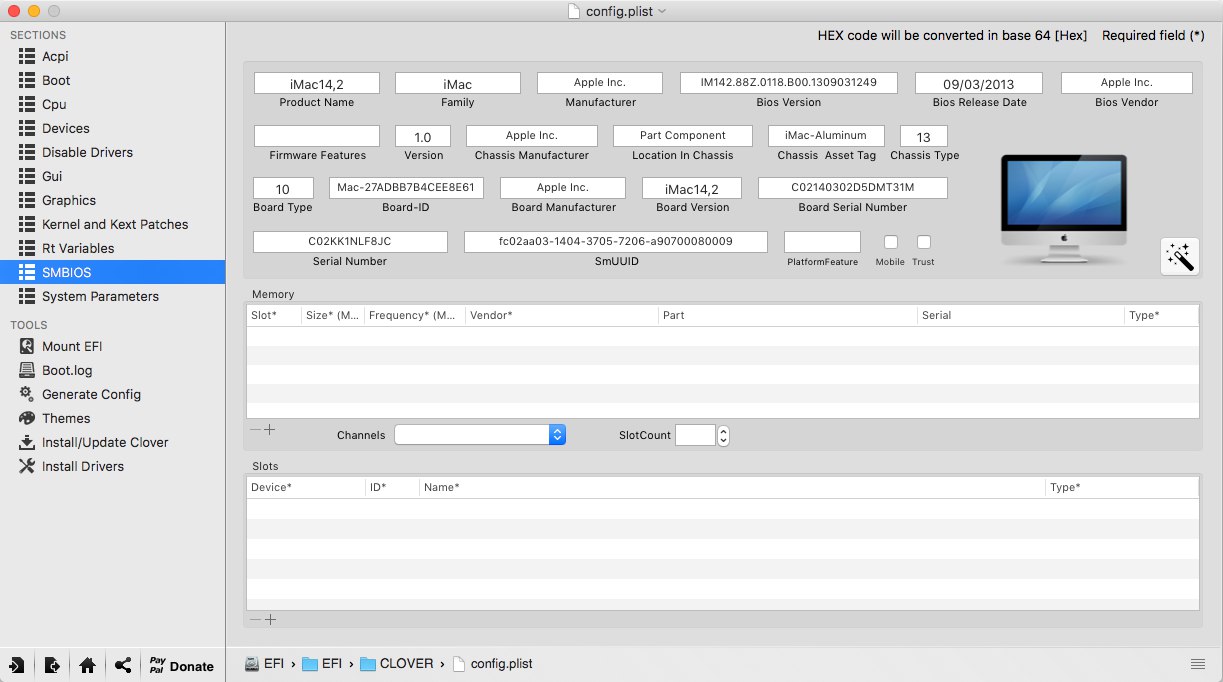This screenshot has height=682, width=1223.
Task: Click the PayPal Donate button
Action: (x=181, y=665)
